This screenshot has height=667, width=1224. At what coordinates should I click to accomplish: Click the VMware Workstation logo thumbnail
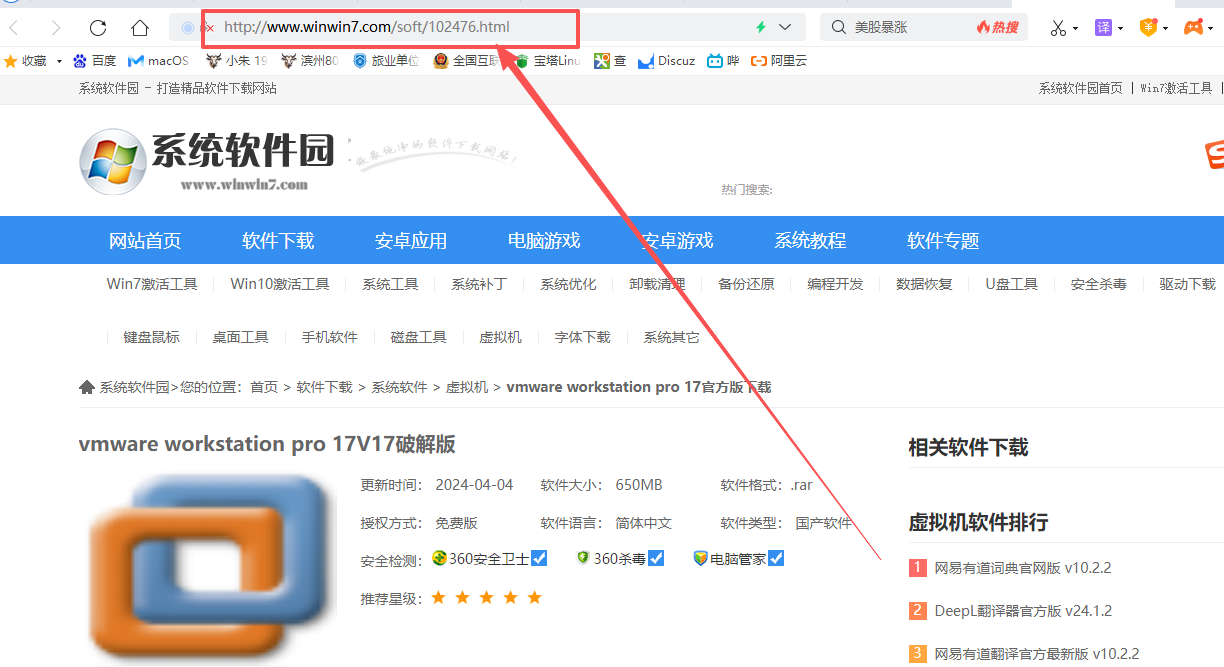[208, 568]
